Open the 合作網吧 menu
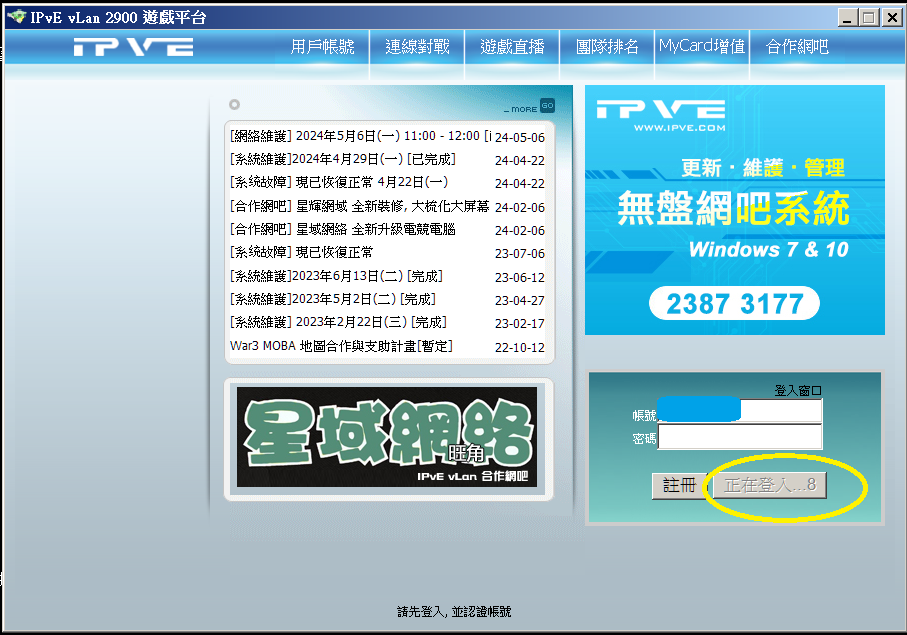Viewport: 907px width, 635px height. tap(797, 46)
